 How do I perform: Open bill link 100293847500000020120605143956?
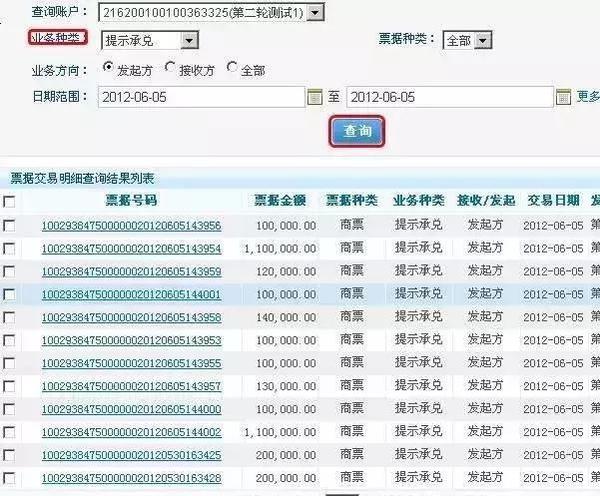point(131,225)
